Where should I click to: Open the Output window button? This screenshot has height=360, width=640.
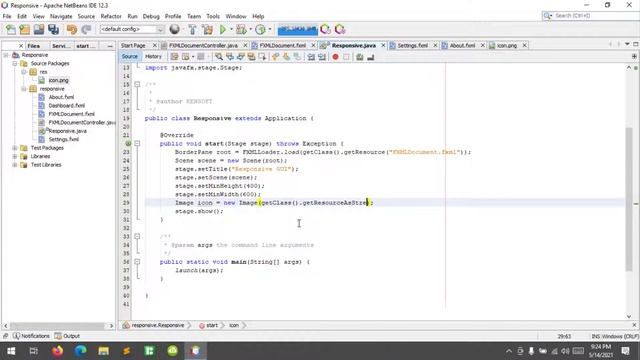point(67,336)
